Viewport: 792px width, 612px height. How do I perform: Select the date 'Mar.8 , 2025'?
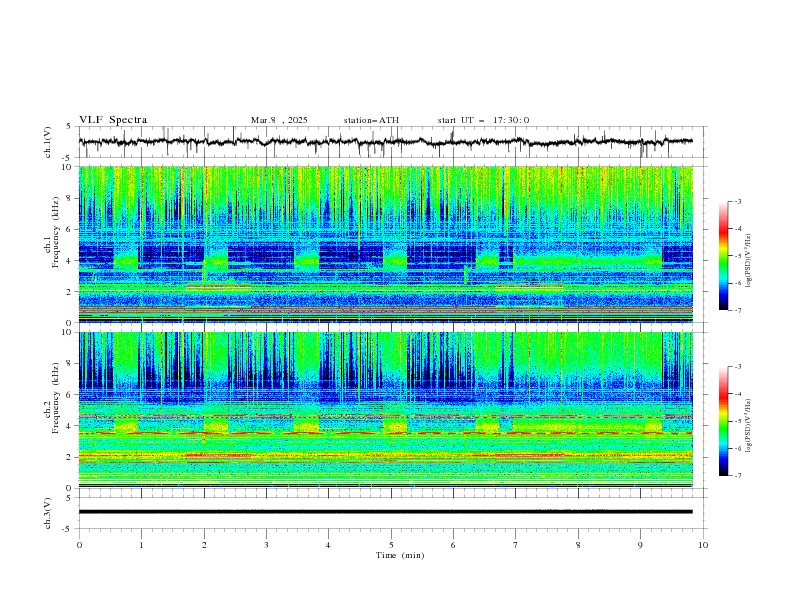279,120
